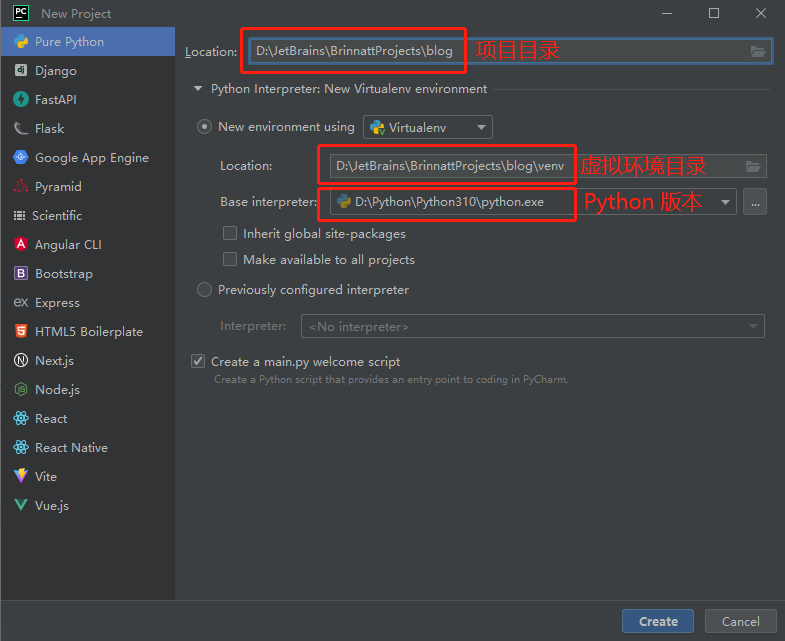Viewport: 785px width, 641px height.
Task: Browse folder for project Location field
Action: [758, 51]
